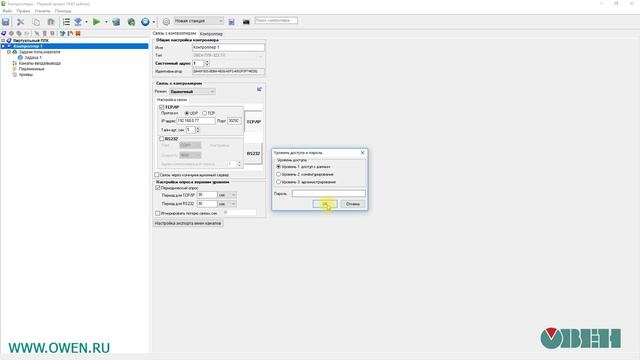Click the green globe refresh icon
640x360 pixels.
pos(131,22)
